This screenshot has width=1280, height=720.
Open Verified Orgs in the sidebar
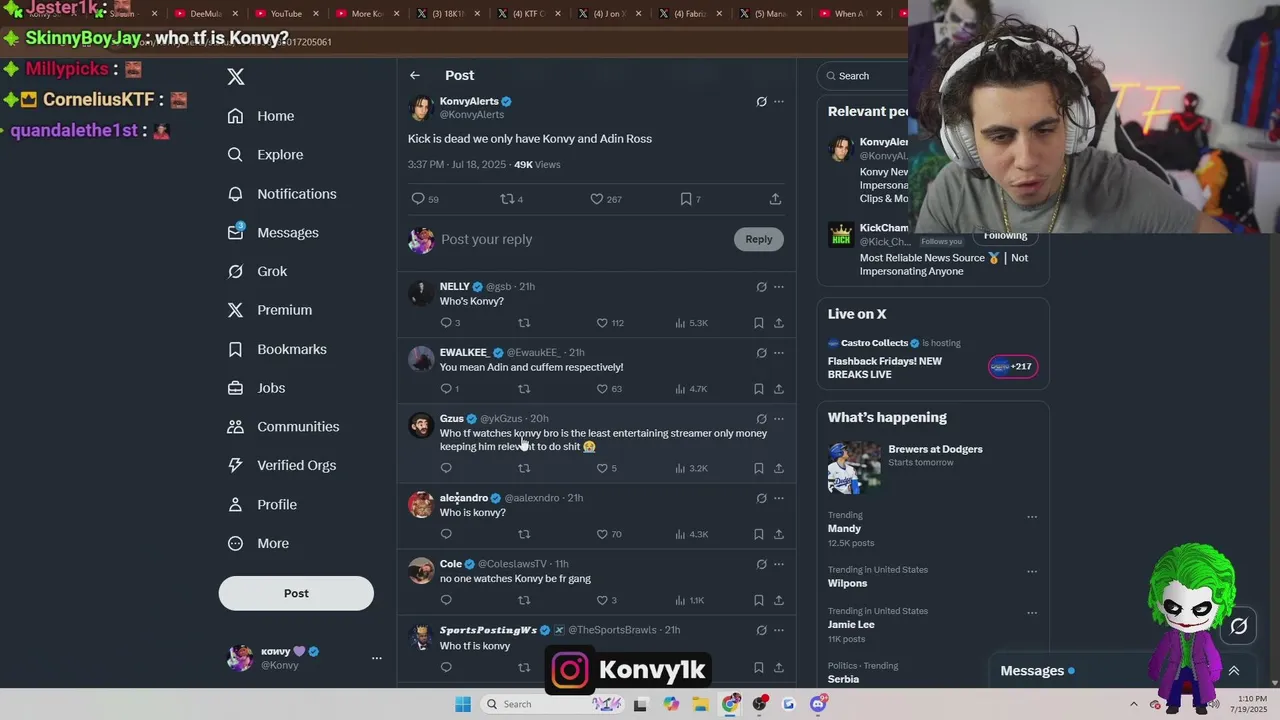pyautogui.click(x=282, y=465)
